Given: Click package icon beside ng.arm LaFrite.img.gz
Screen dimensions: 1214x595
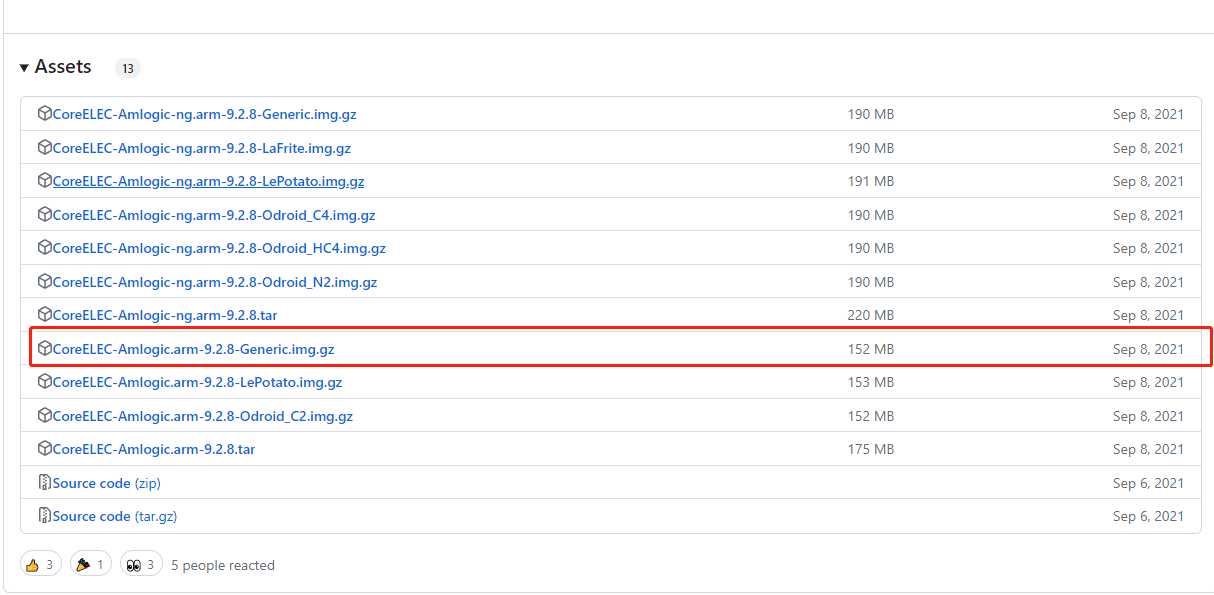Looking at the screenshot, I should 44,148.
